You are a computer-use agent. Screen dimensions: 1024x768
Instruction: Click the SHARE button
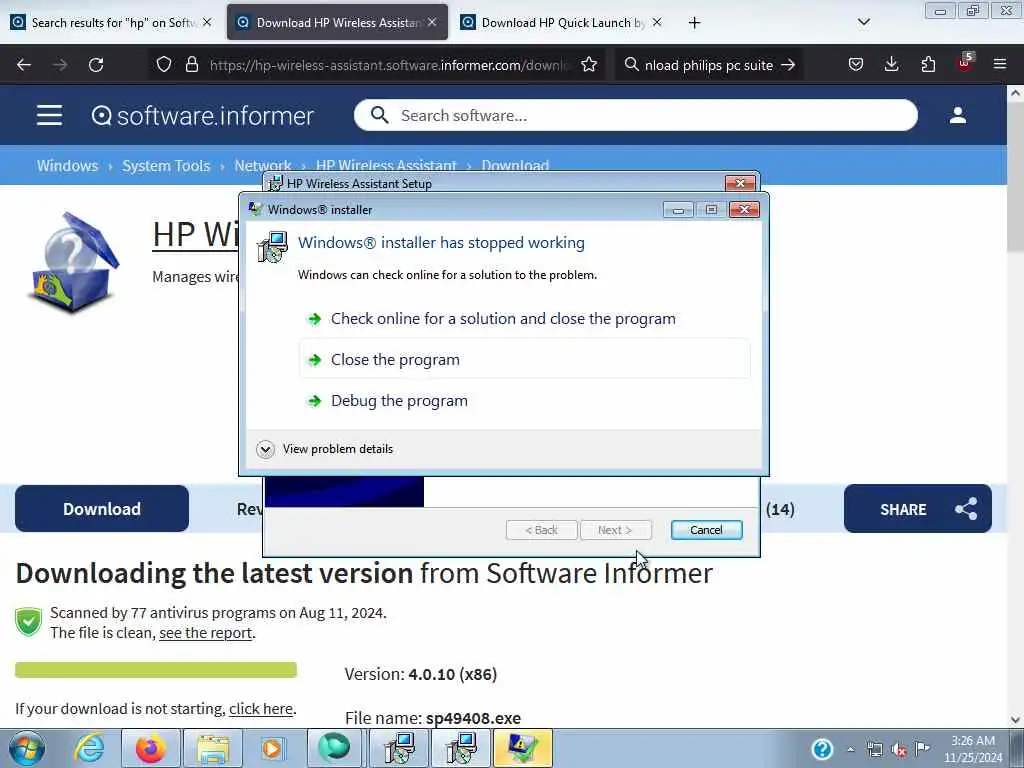tap(918, 509)
